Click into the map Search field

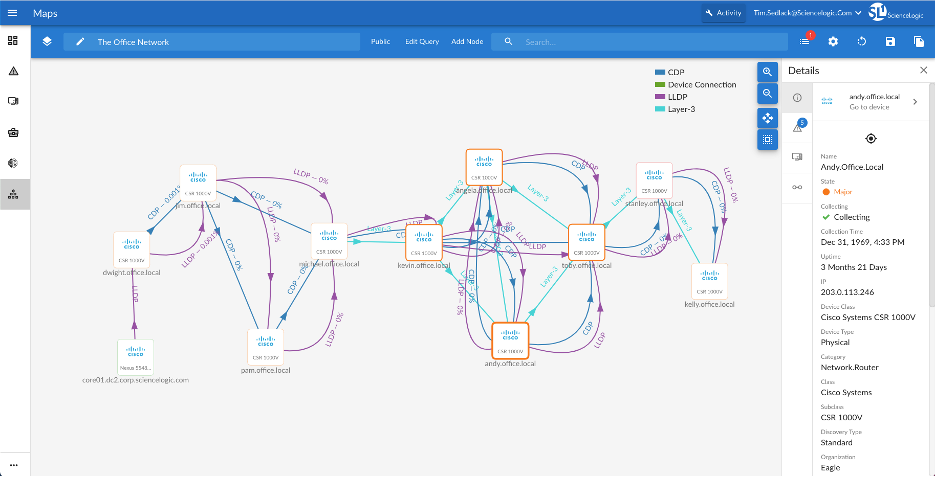pyautogui.click(x=639, y=42)
